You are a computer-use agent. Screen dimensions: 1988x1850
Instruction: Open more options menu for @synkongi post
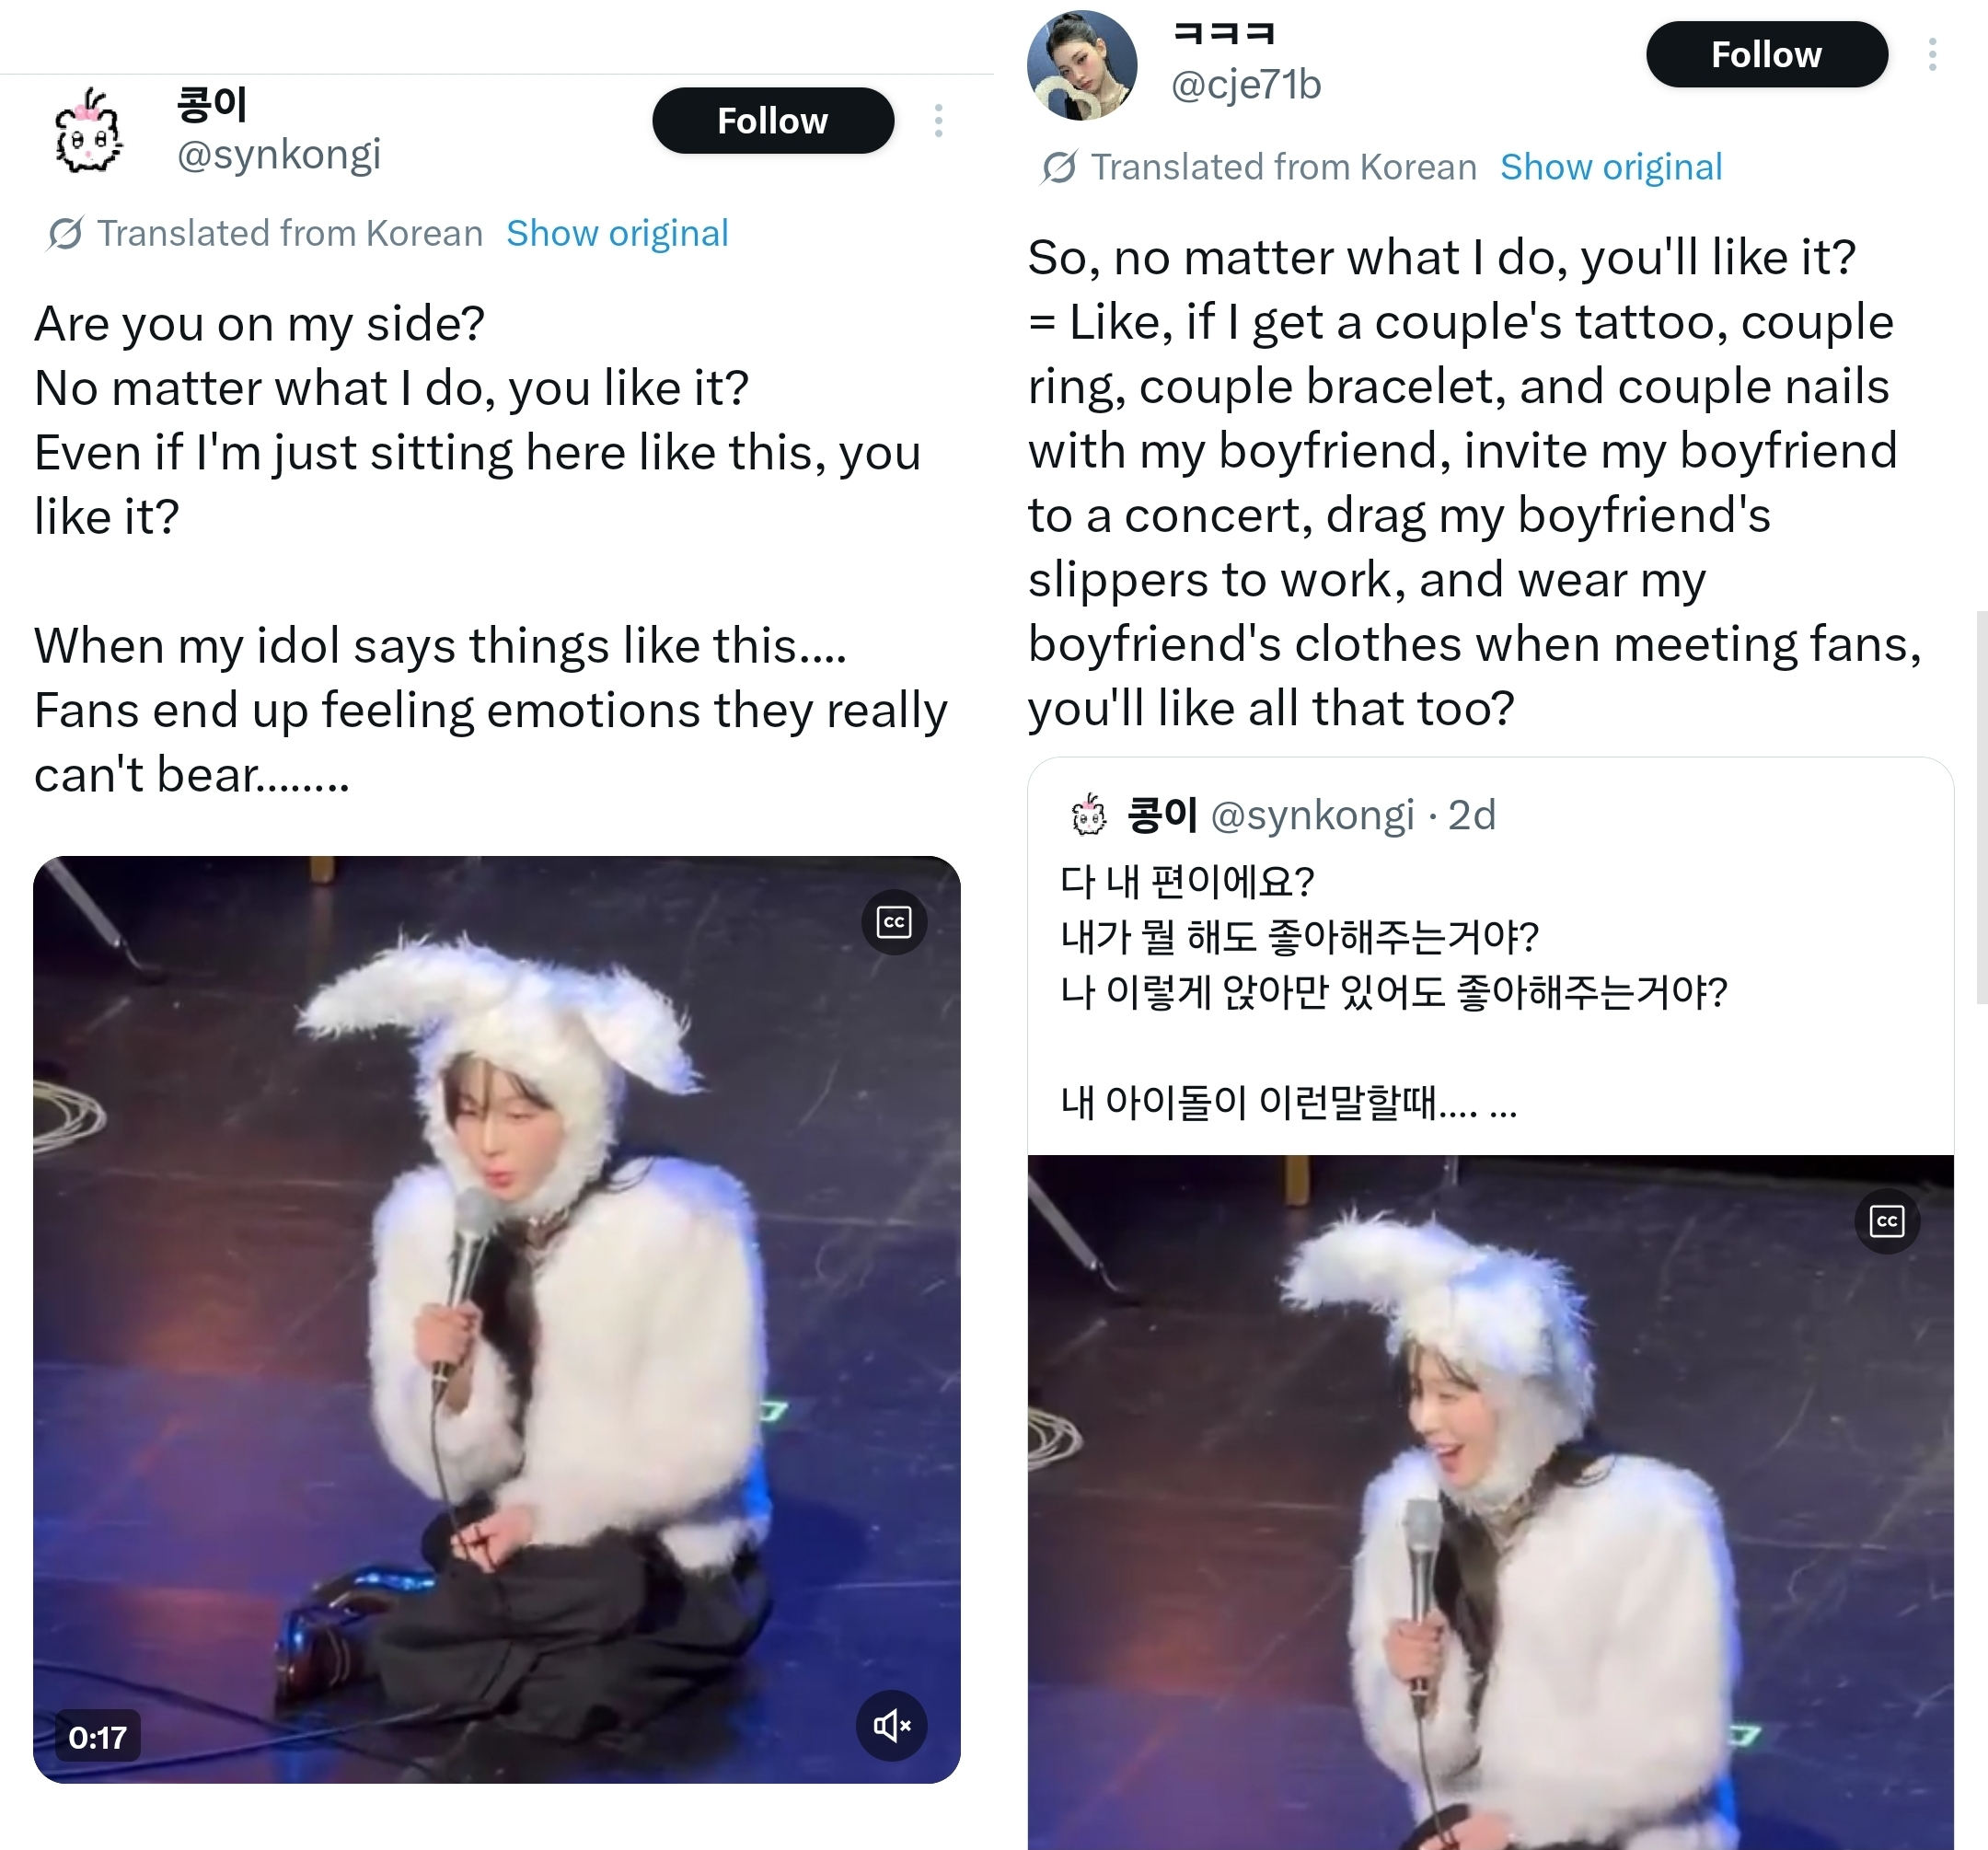point(938,121)
